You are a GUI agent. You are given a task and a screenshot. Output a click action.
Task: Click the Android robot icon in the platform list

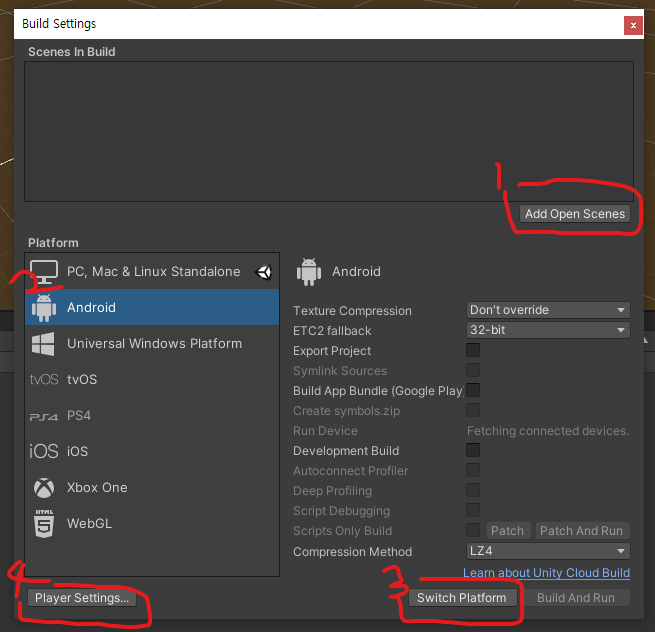pos(44,308)
